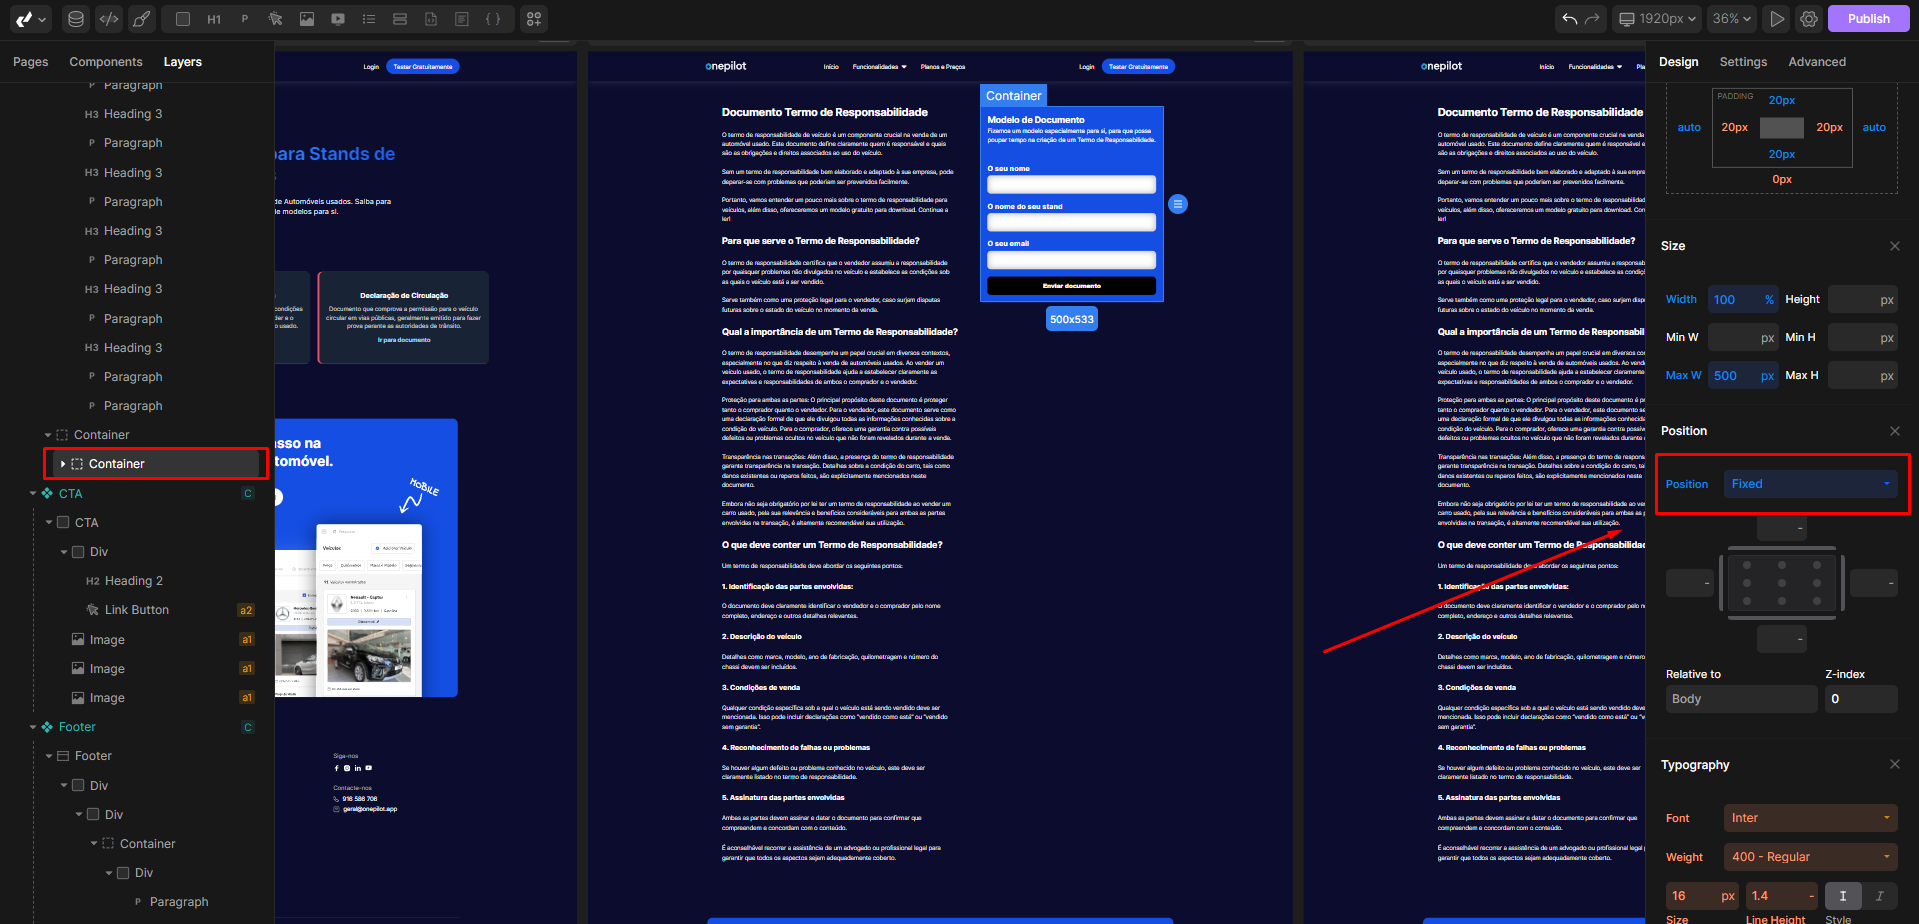Open site settings gear
The image size is (1919, 924).
coord(1809,19)
